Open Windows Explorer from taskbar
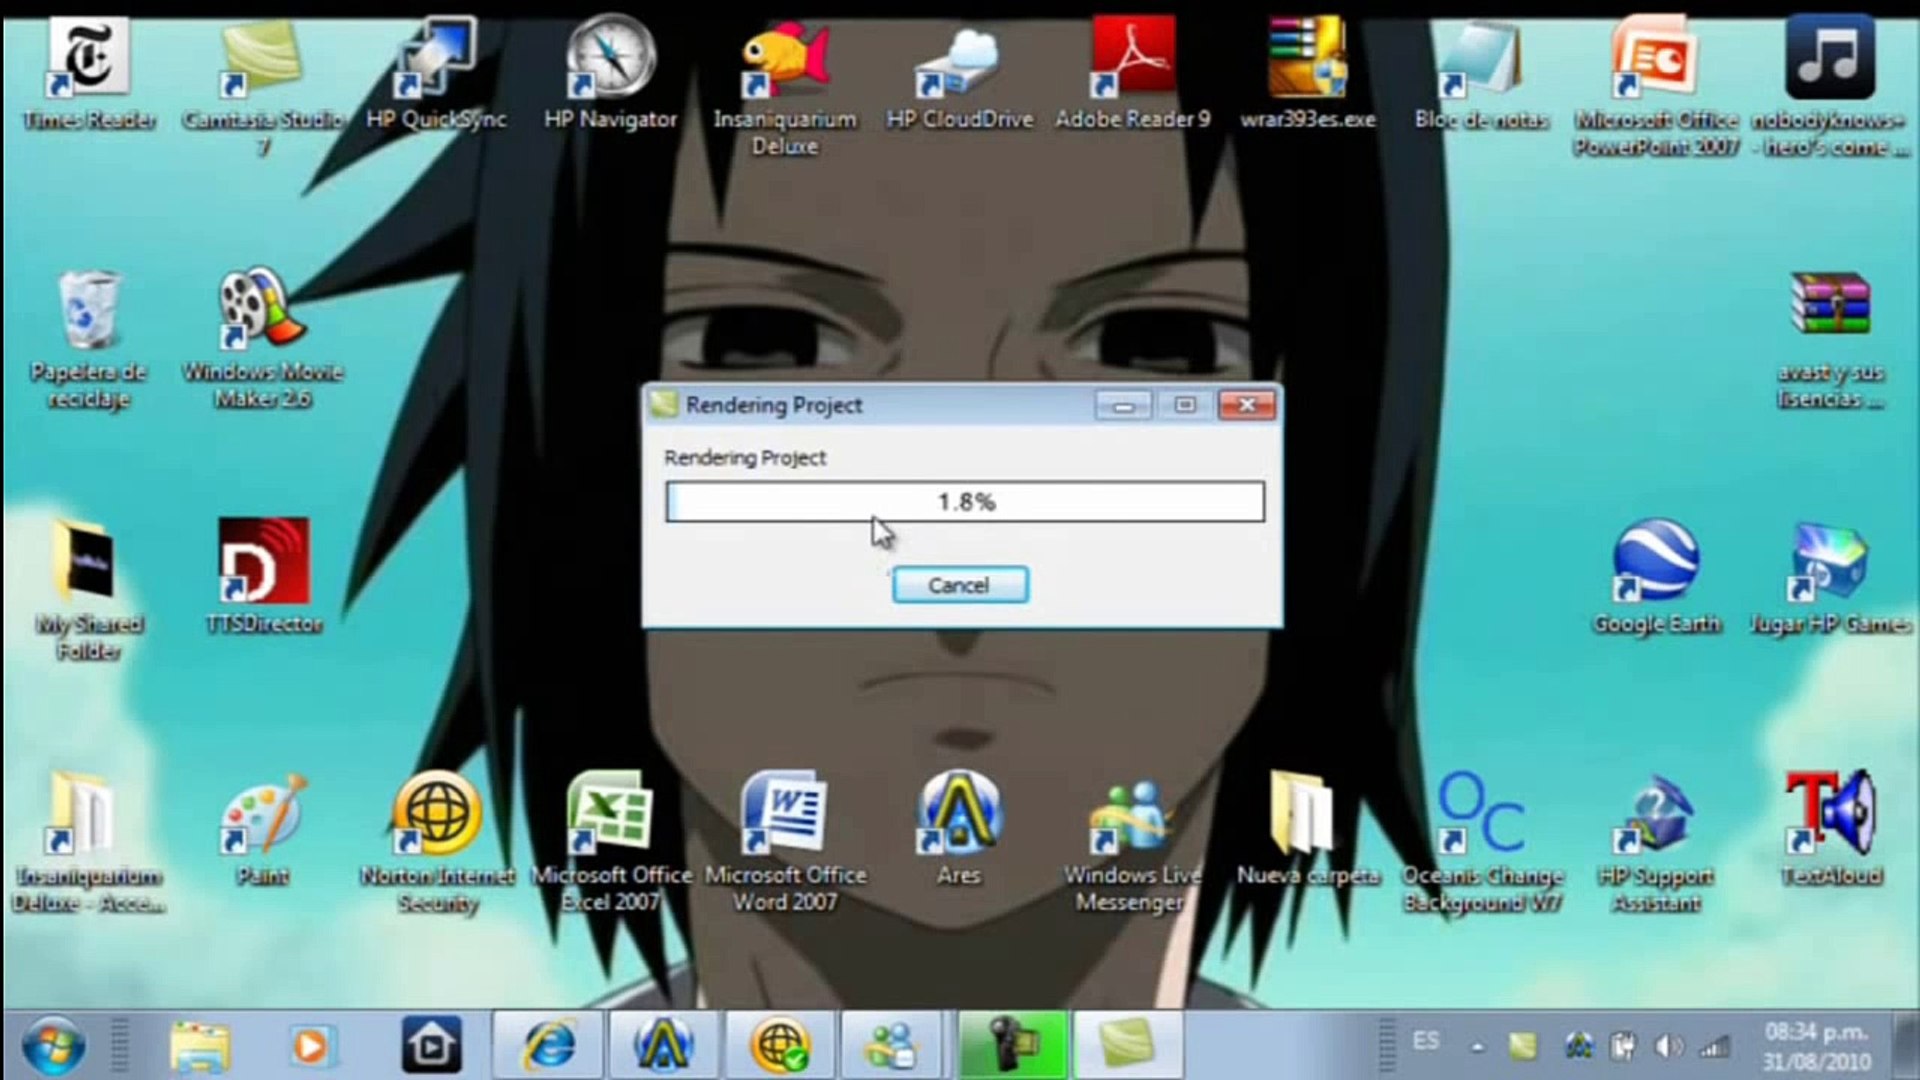 200,1046
